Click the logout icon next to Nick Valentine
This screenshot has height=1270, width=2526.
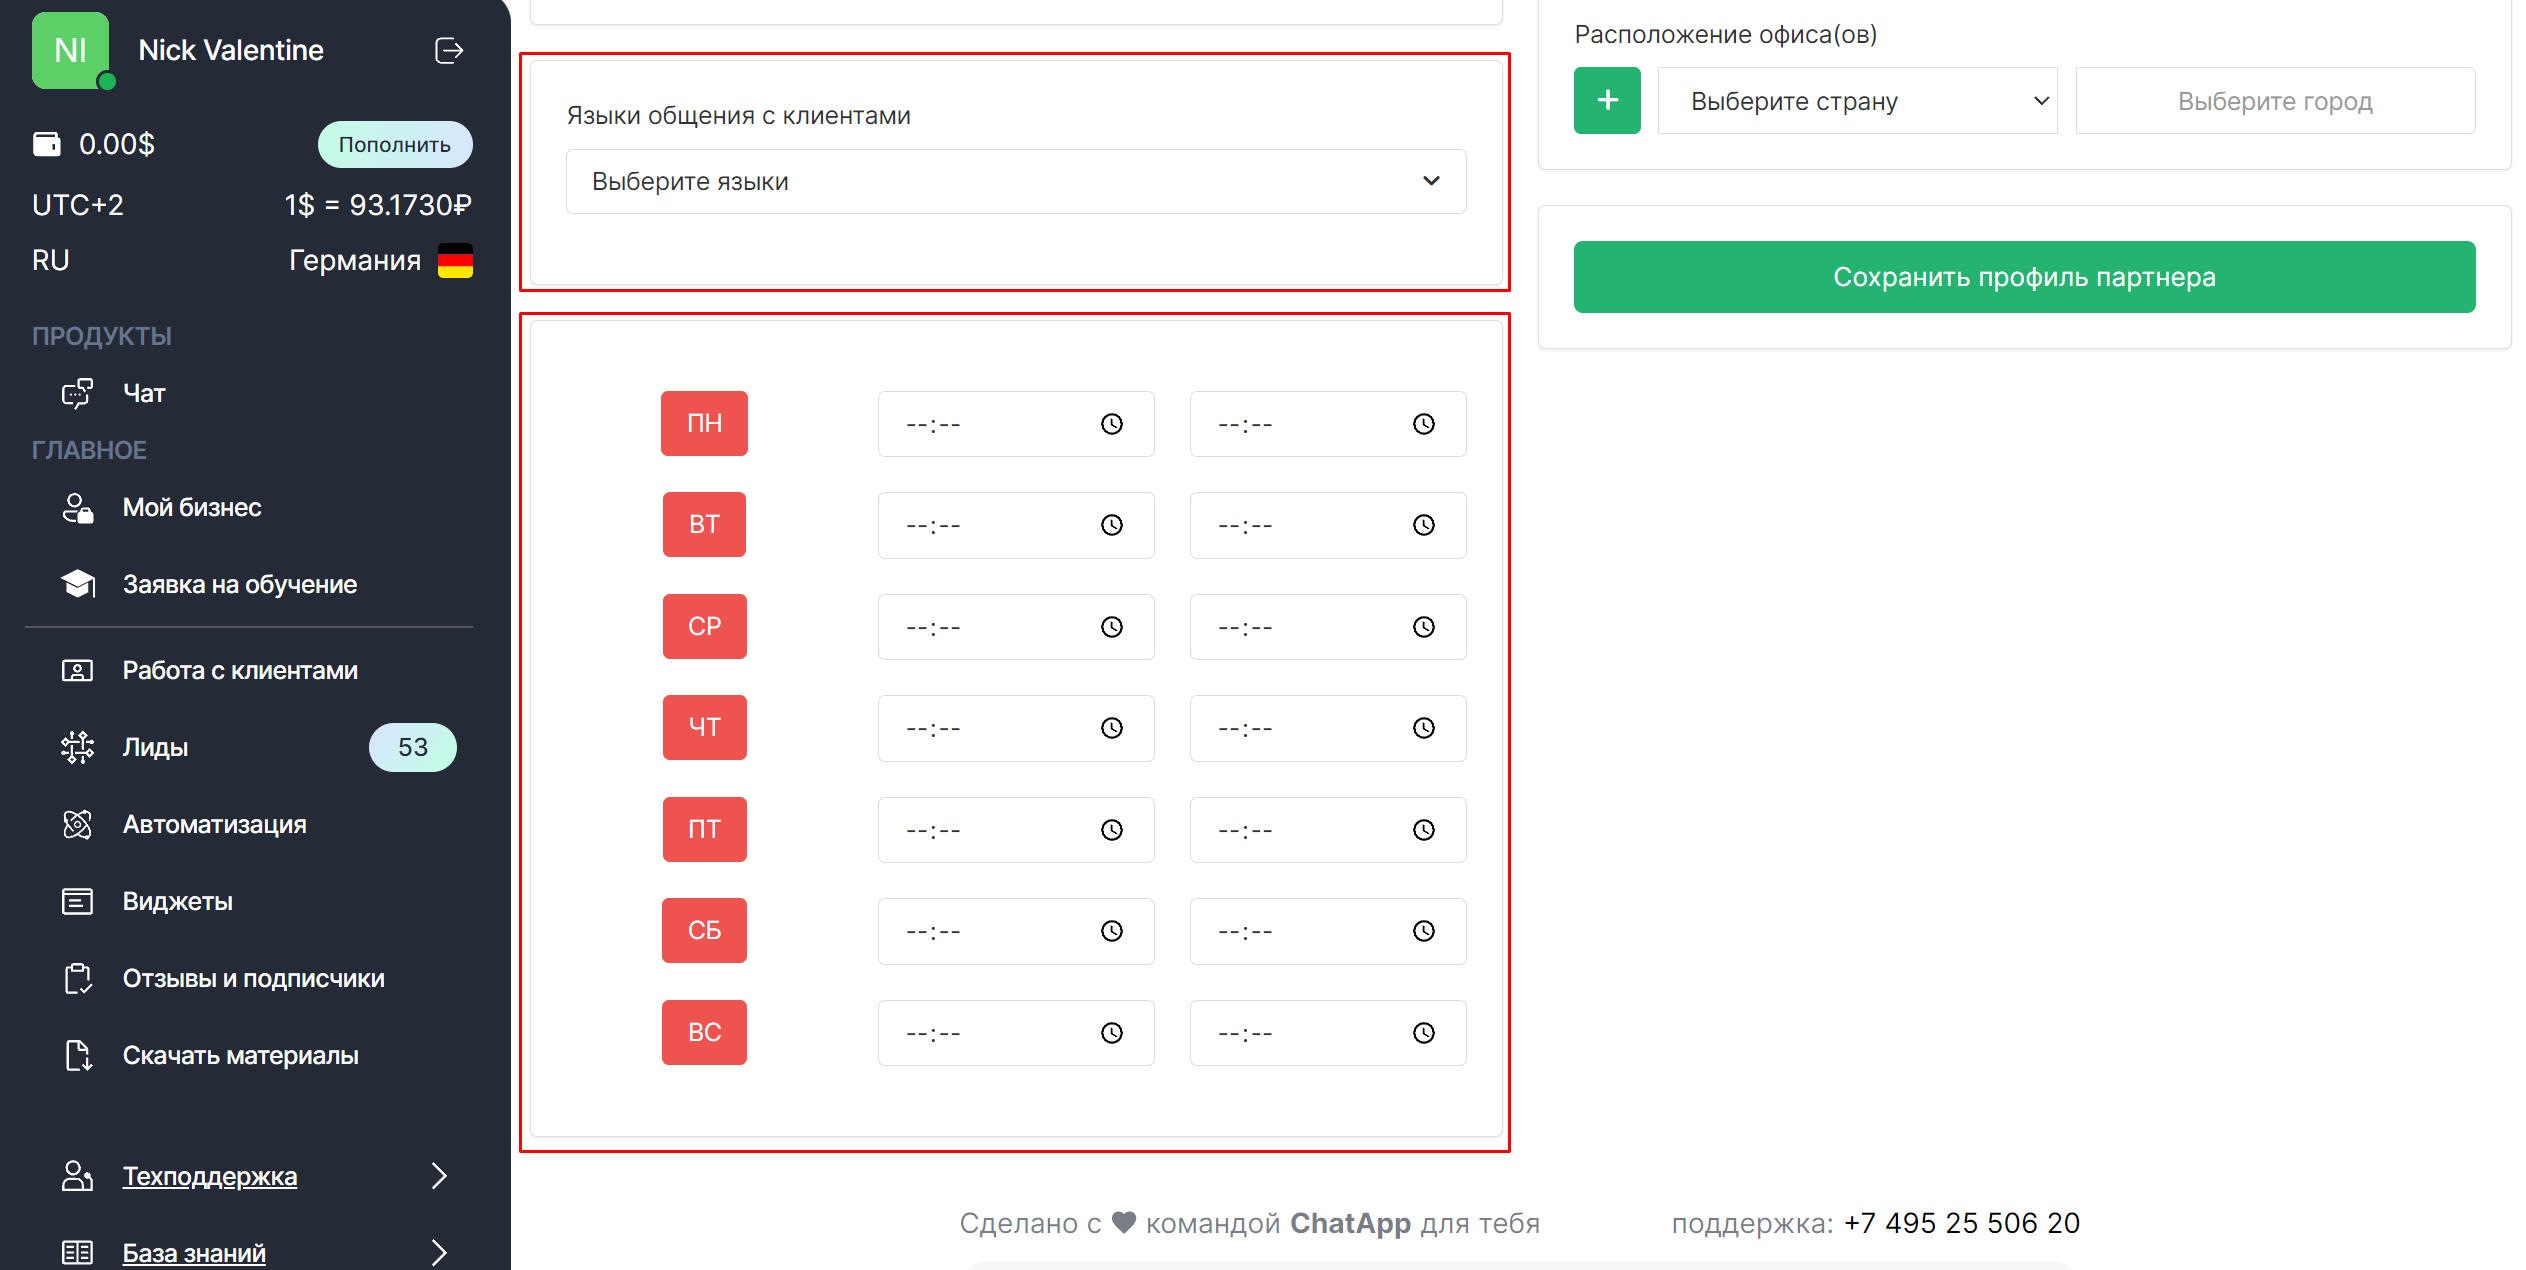tap(449, 51)
